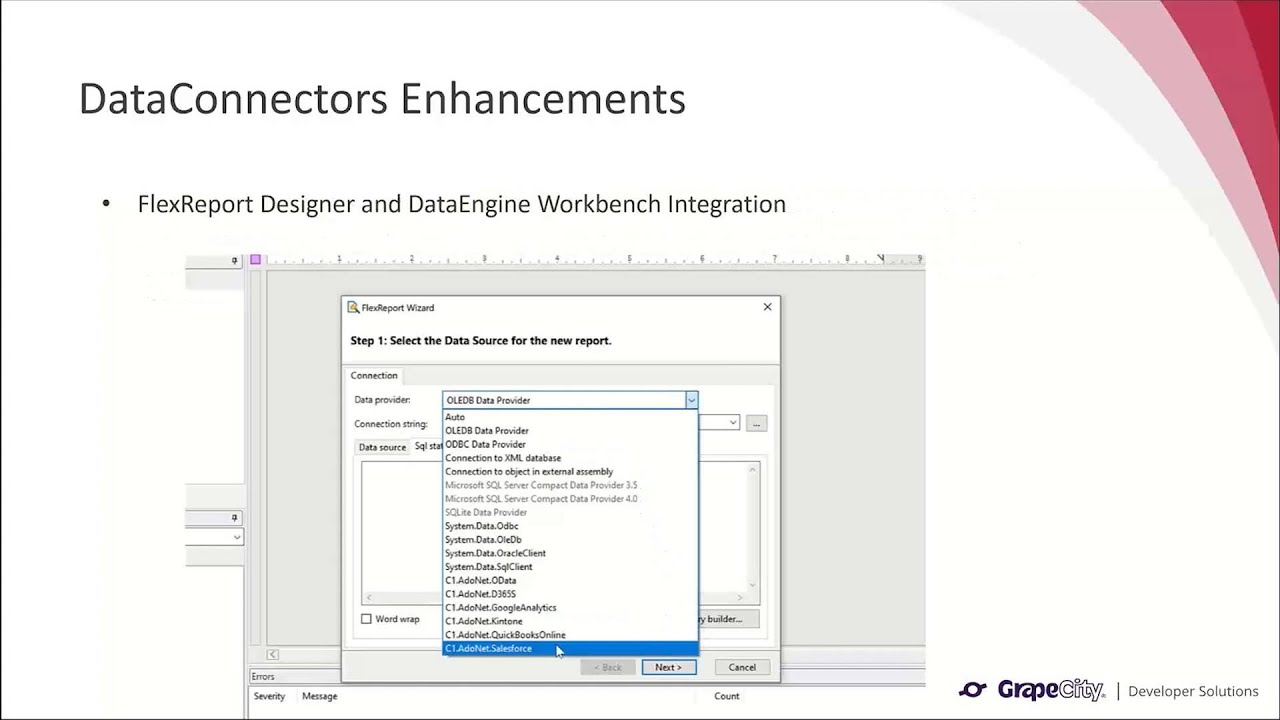The height and width of the screenshot is (720, 1280).
Task: Select C1.AdoNet.OData provider
Action: (570, 580)
